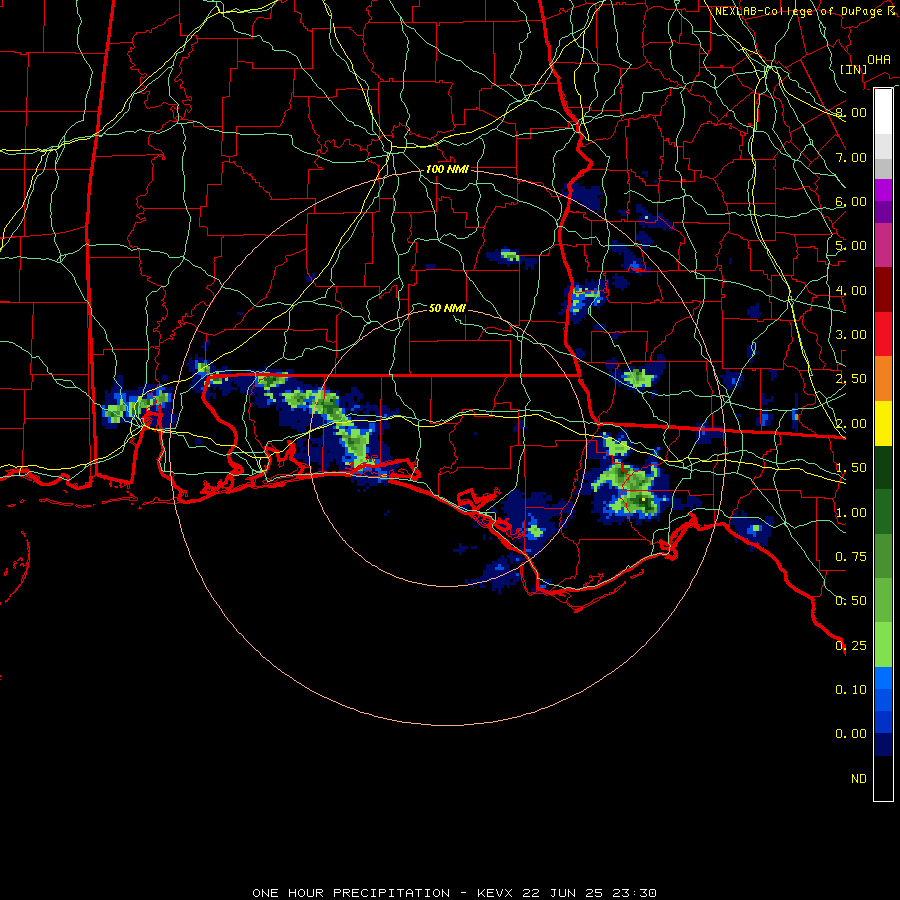The image size is (900, 900).
Task: Click the '1.50' legend value
Action: pyautogui.click(x=851, y=468)
